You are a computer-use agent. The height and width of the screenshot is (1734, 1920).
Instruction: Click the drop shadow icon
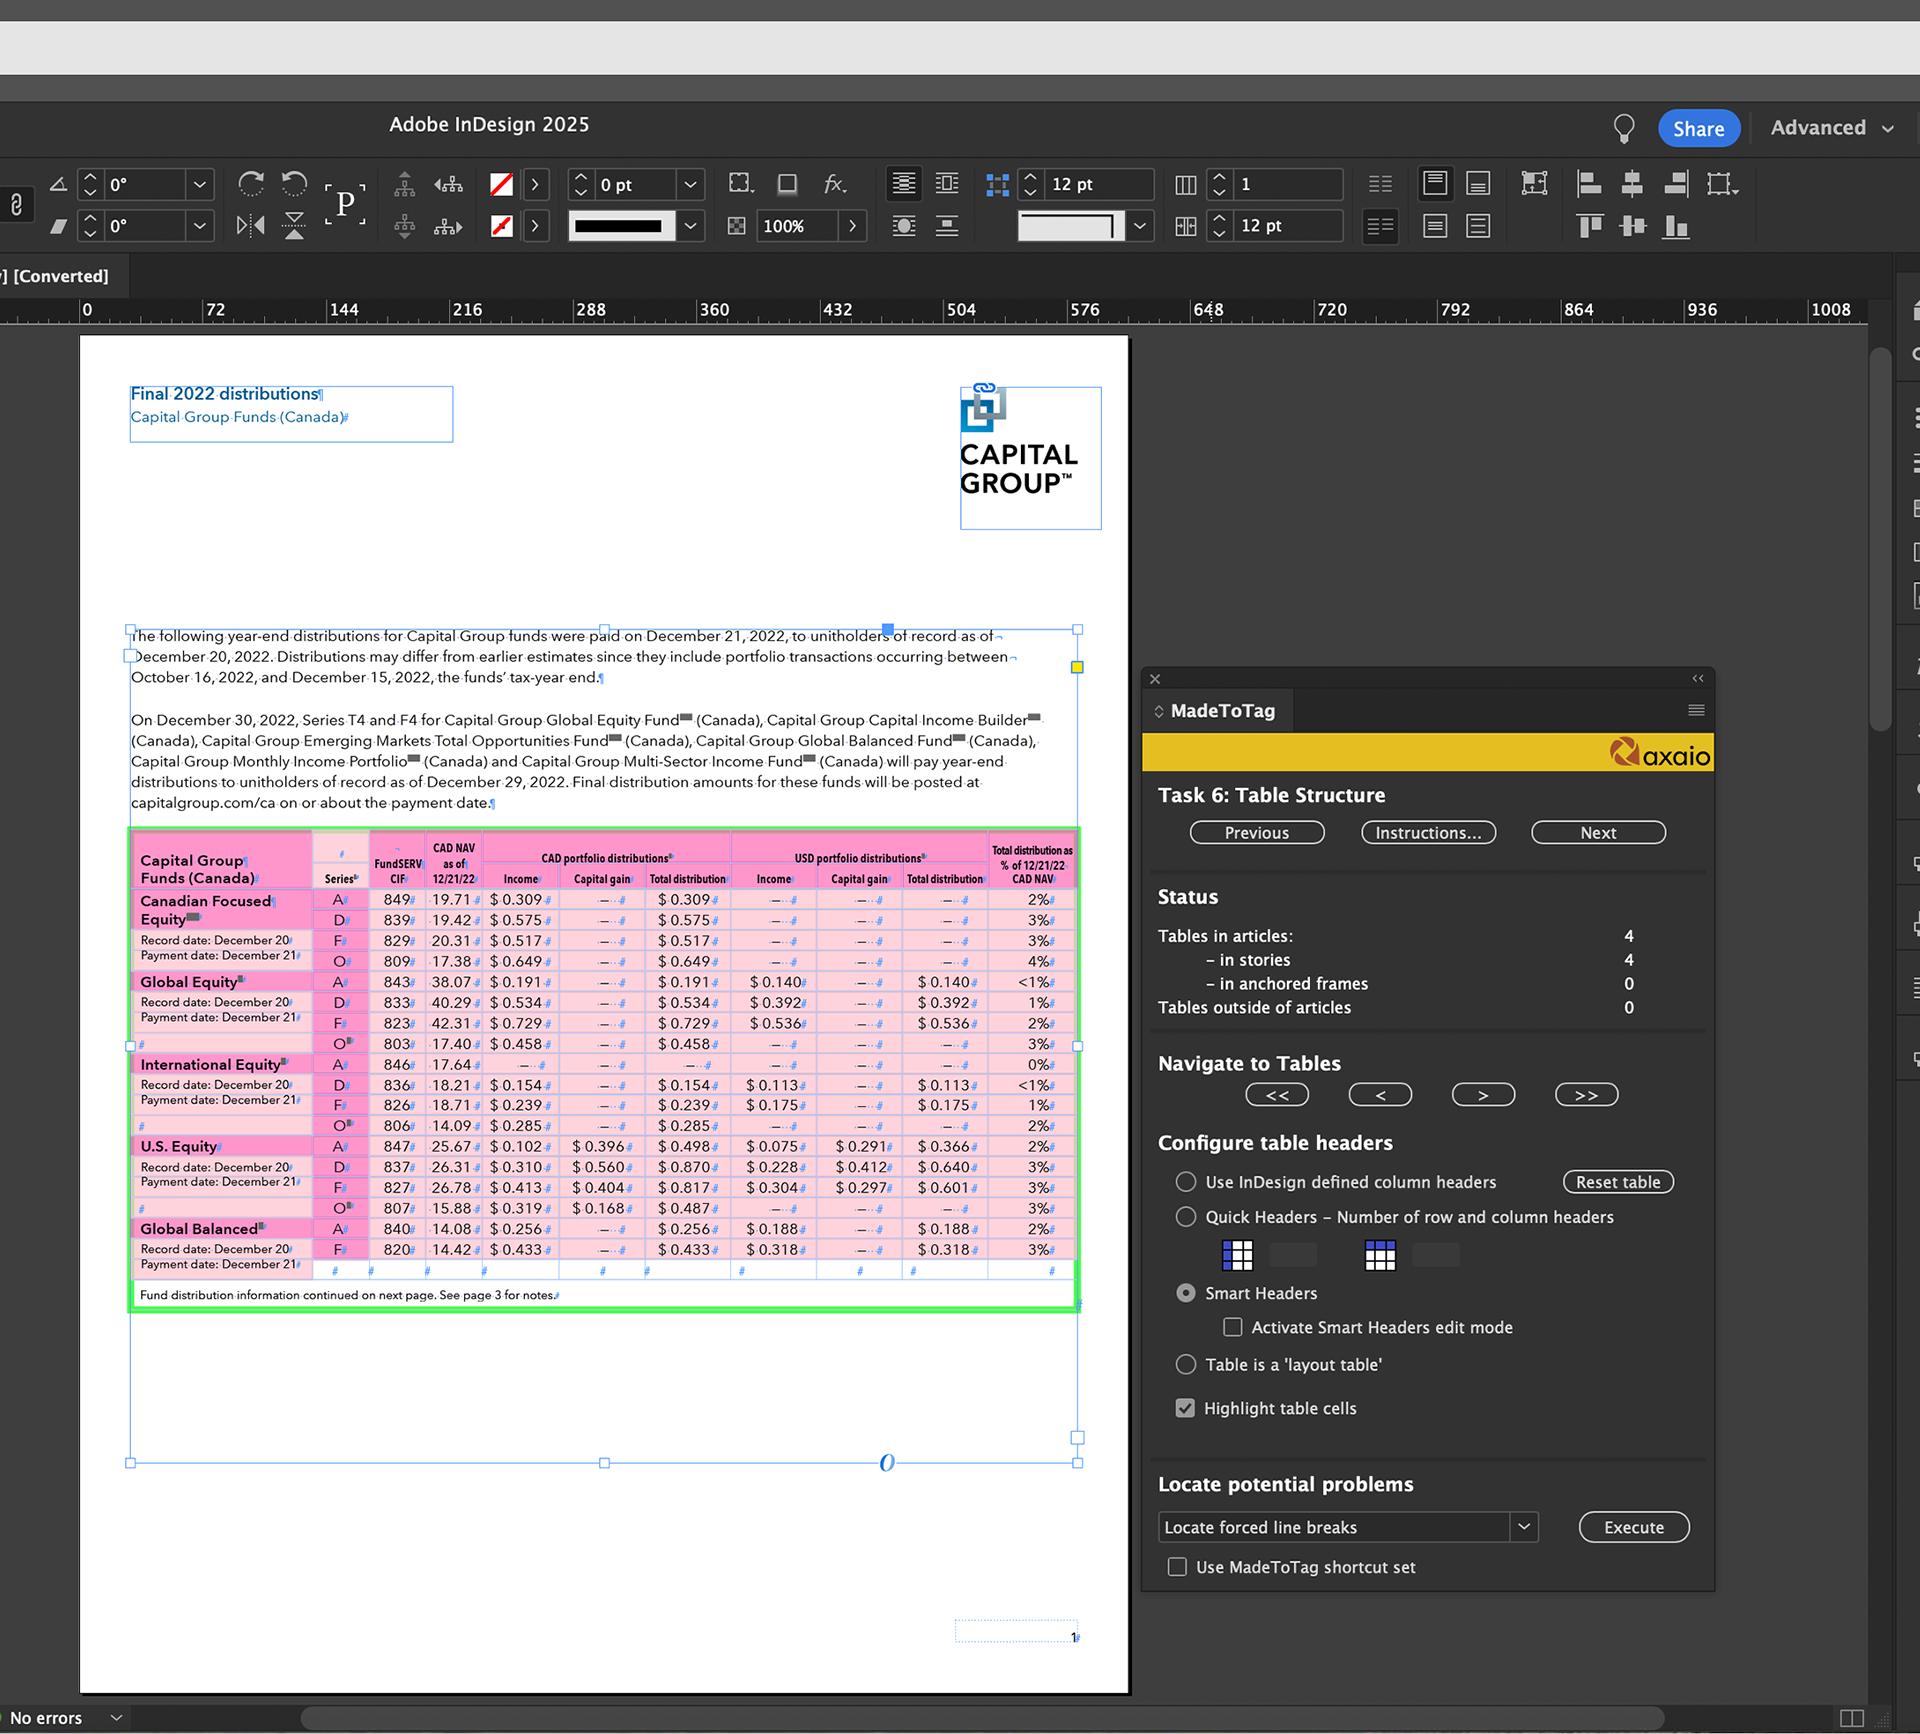coord(788,184)
